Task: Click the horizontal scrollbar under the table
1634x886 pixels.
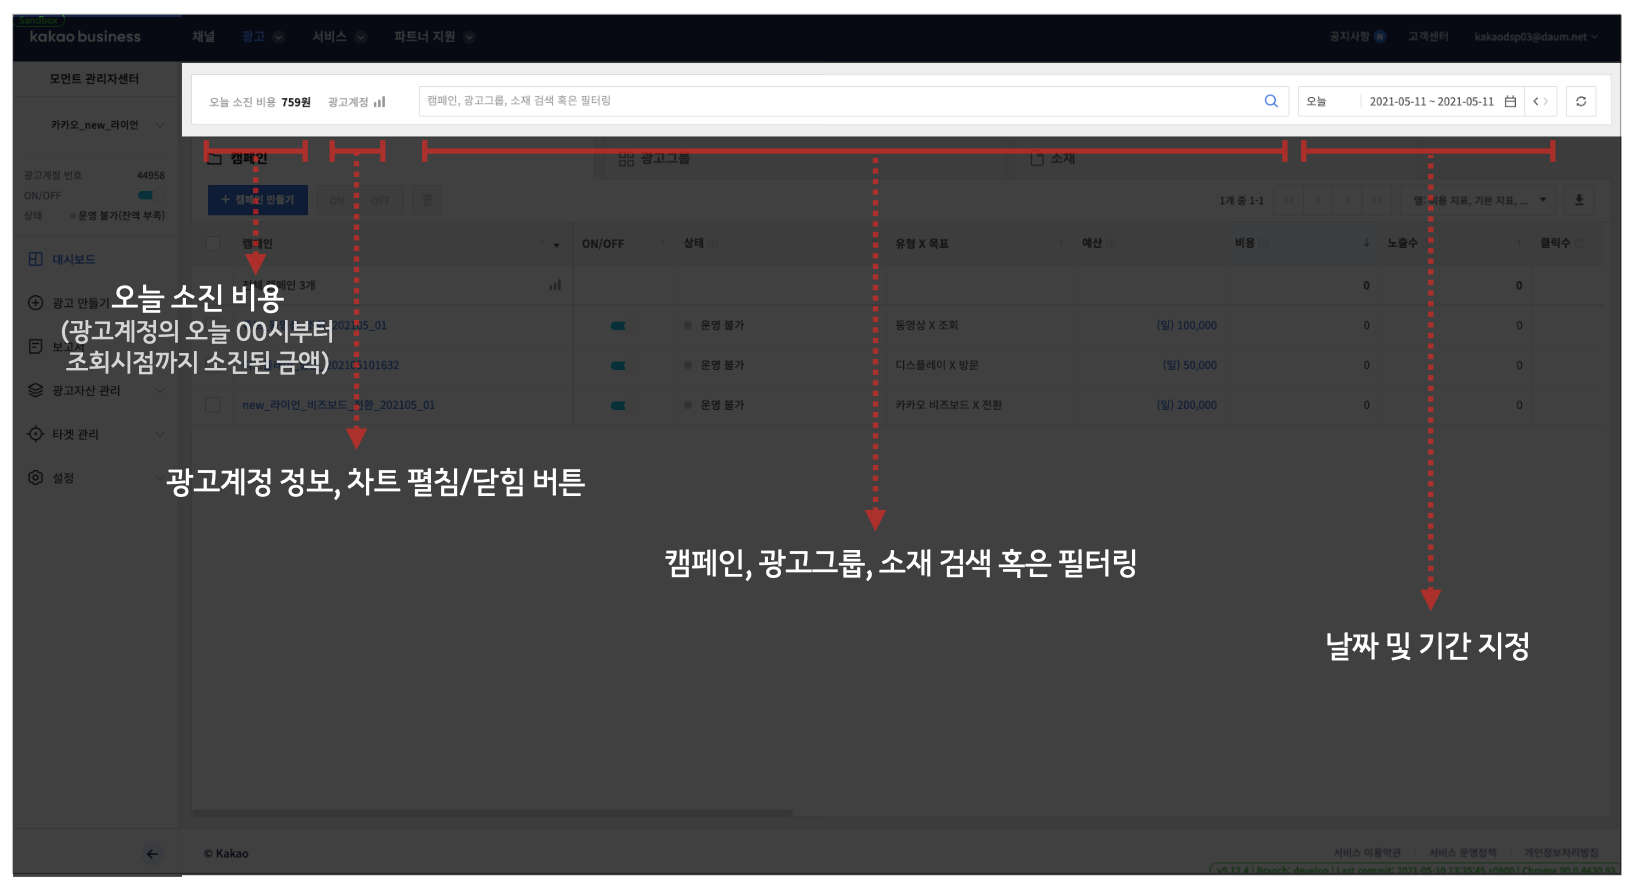Action: click(x=492, y=813)
